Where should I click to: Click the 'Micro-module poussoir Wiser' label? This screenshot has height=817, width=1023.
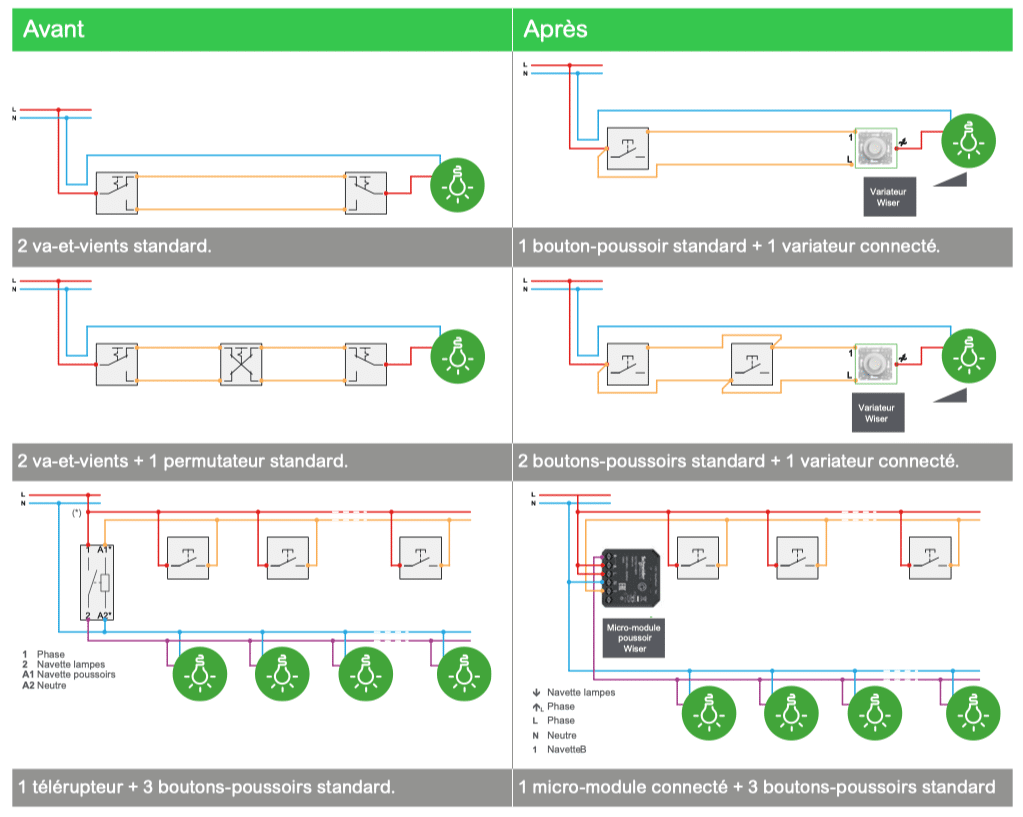coord(634,638)
